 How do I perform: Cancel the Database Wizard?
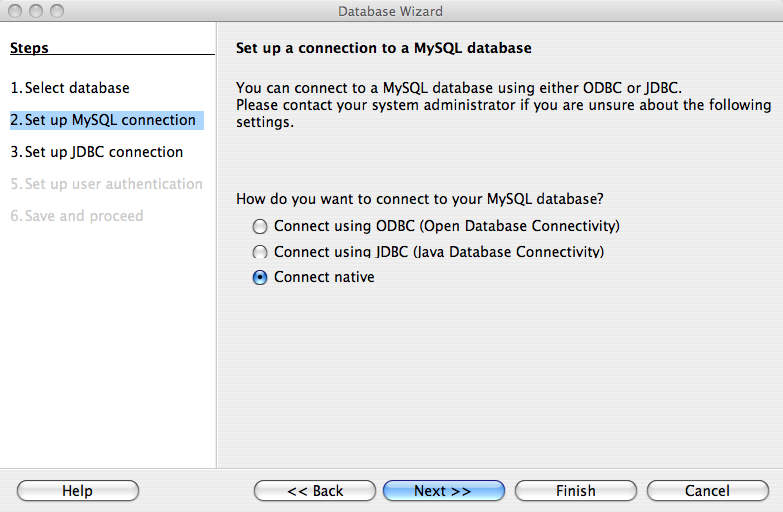pos(707,491)
